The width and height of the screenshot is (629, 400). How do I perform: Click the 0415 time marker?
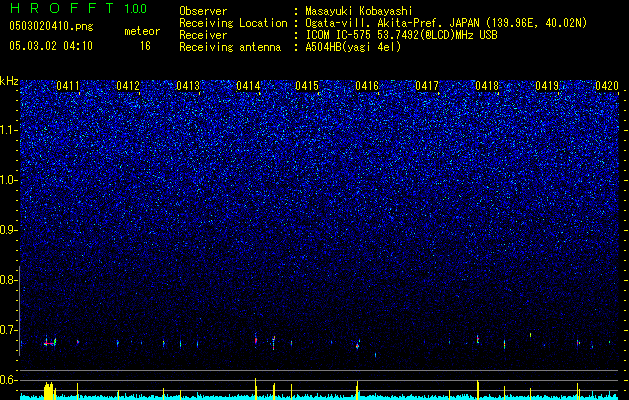point(307,86)
